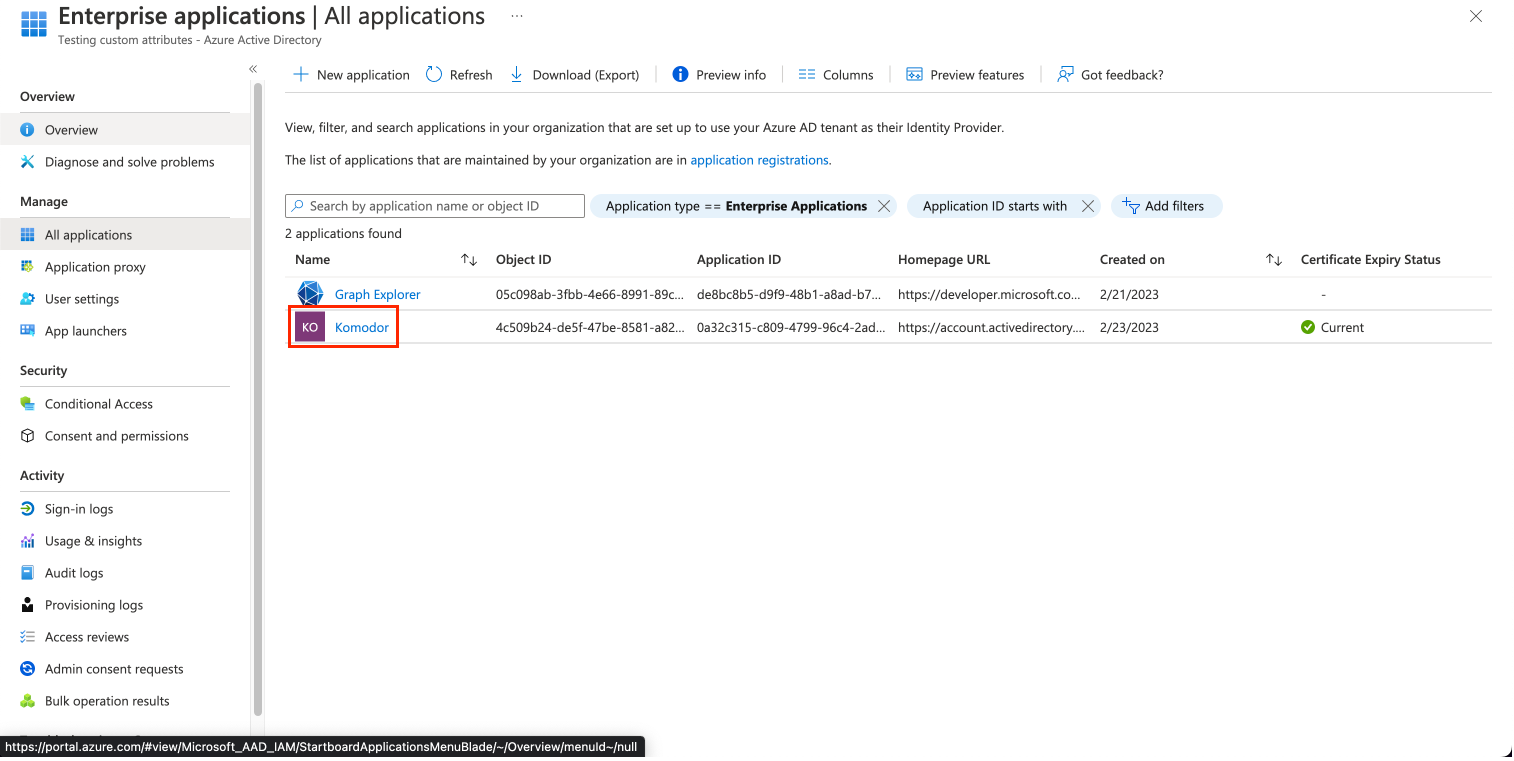Sort by Name column arrows
This screenshot has height=761, width=1514.
(468, 260)
